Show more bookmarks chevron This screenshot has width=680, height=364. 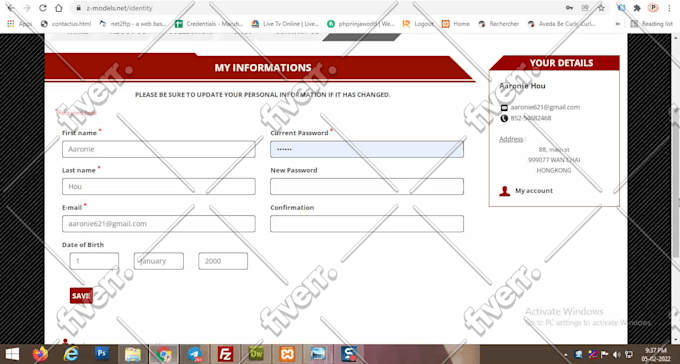coord(618,24)
